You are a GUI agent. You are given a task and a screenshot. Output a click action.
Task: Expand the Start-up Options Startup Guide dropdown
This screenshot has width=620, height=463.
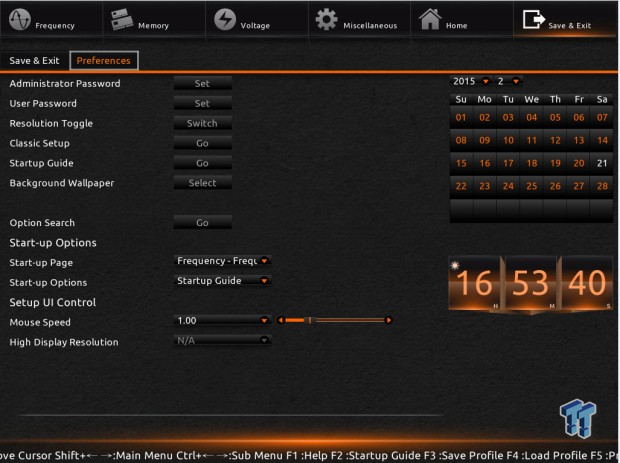pyautogui.click(x=222, y=281)
